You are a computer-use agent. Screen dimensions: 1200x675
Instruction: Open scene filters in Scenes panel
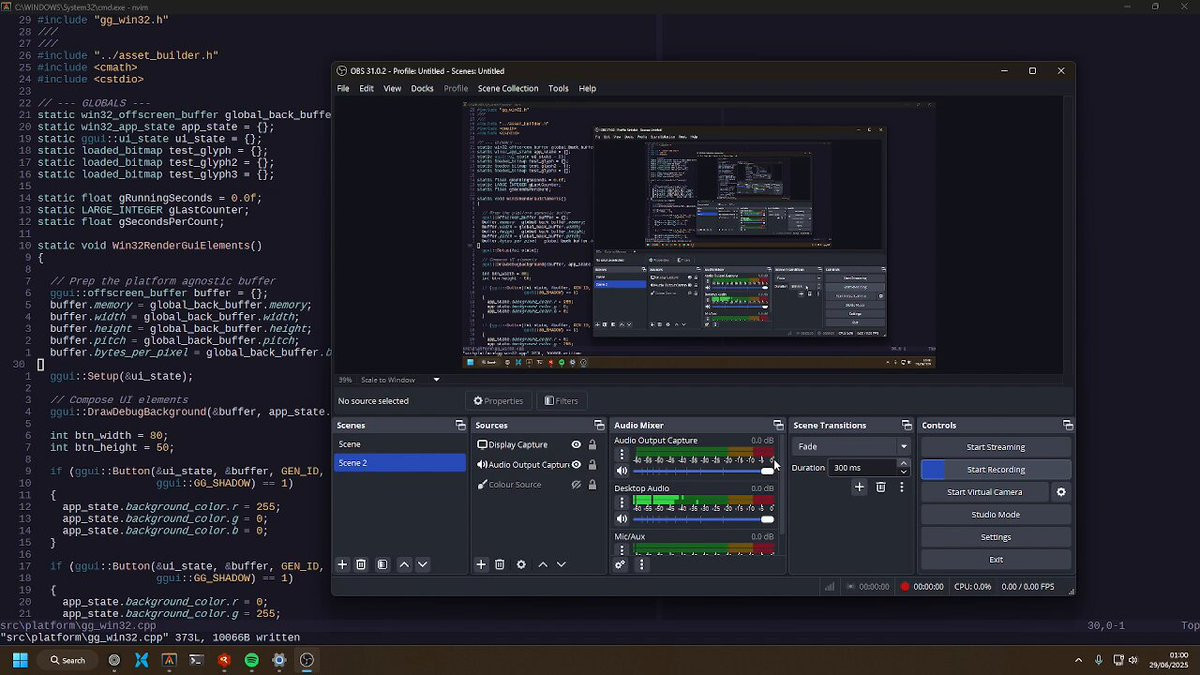[382, 565]
